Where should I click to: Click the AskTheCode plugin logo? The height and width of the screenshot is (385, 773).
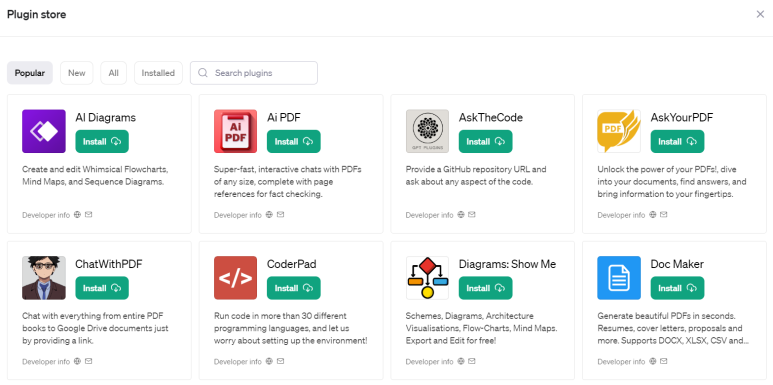coord(427,131)
